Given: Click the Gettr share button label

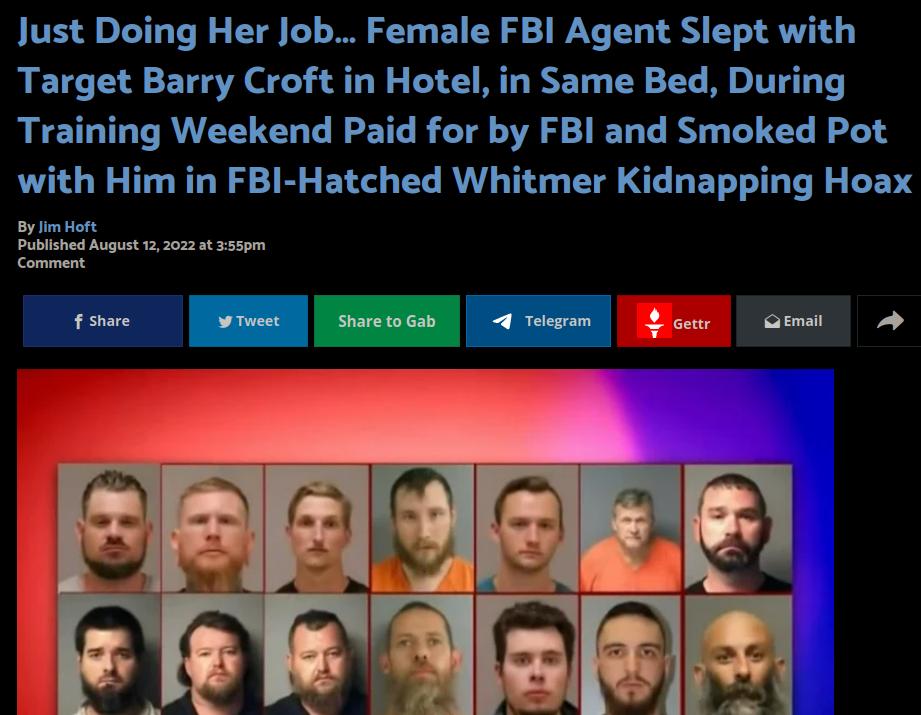Looking at the screenshot, I should (x=691, y=324).
